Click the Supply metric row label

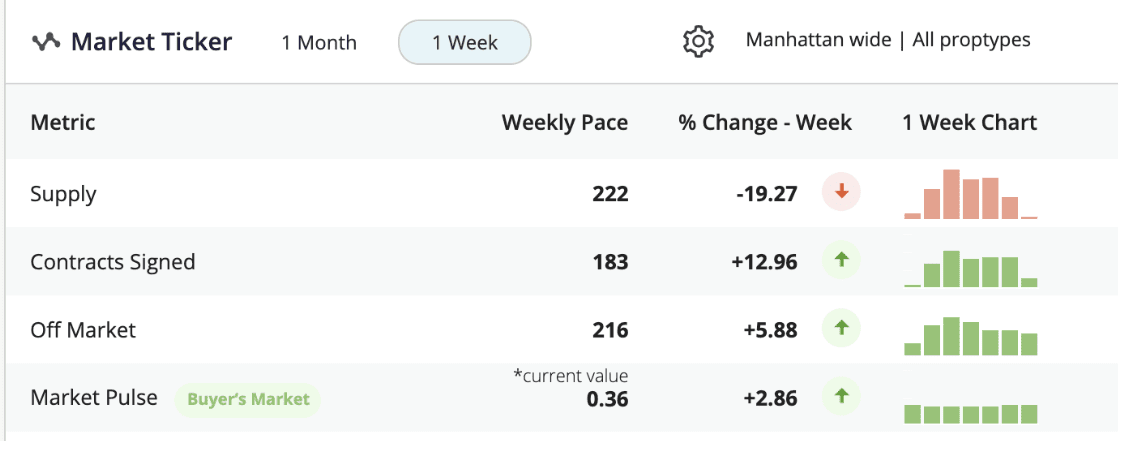tap(64, 194)
